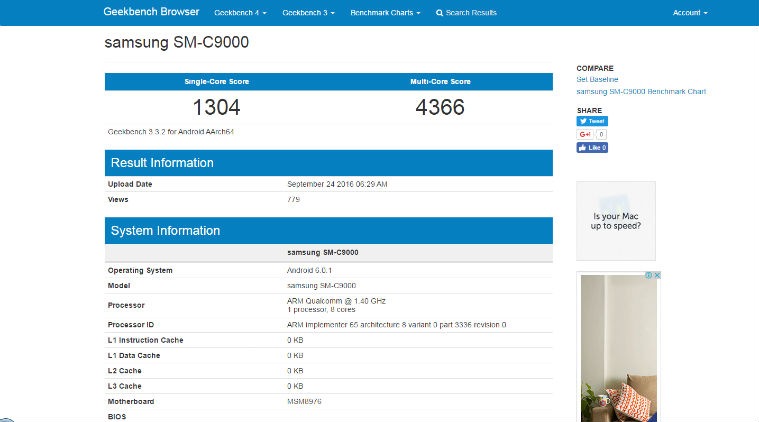Click the Google+ share count box
This screenshot has width=759, height=422.
click(601, 135)
